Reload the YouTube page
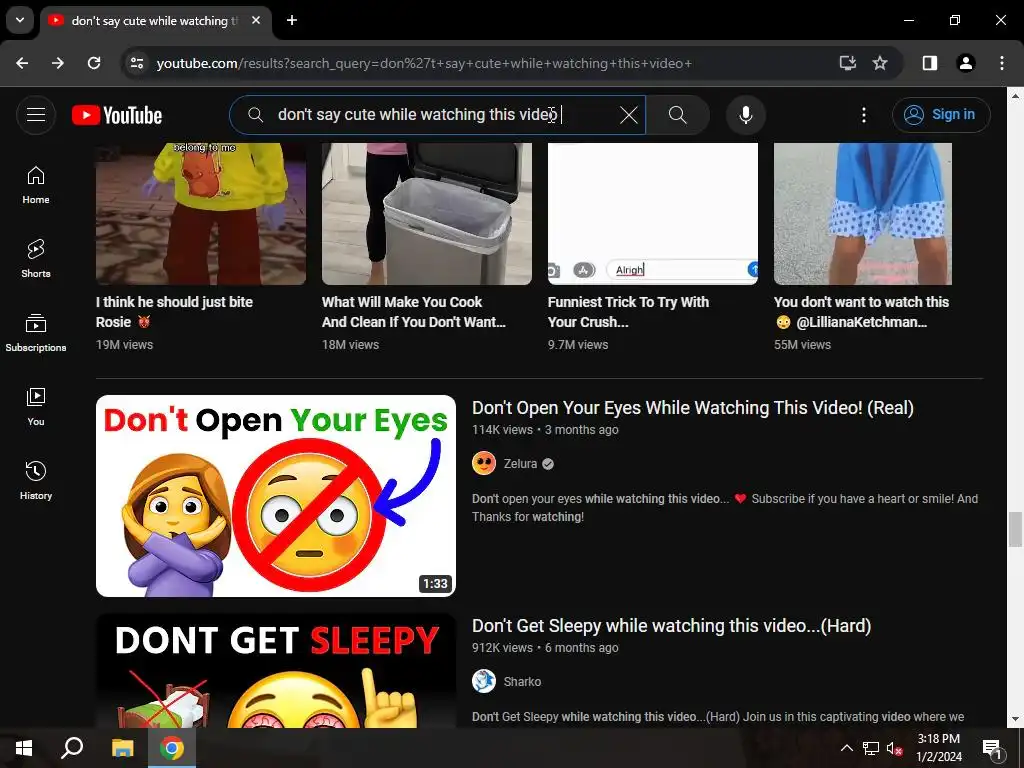 (94, 63)
